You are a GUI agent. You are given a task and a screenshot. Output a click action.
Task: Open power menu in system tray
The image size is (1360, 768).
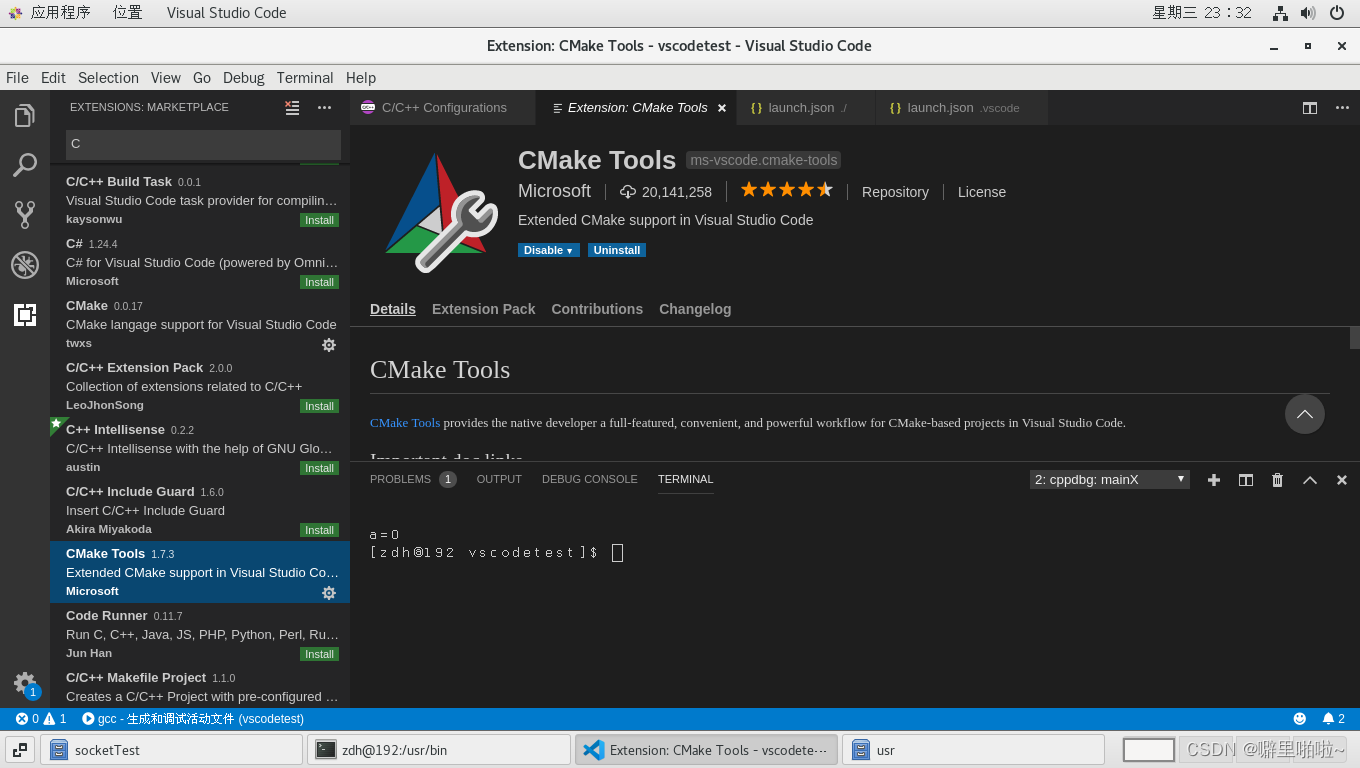pyautogui.click(x=1337, y=13)
